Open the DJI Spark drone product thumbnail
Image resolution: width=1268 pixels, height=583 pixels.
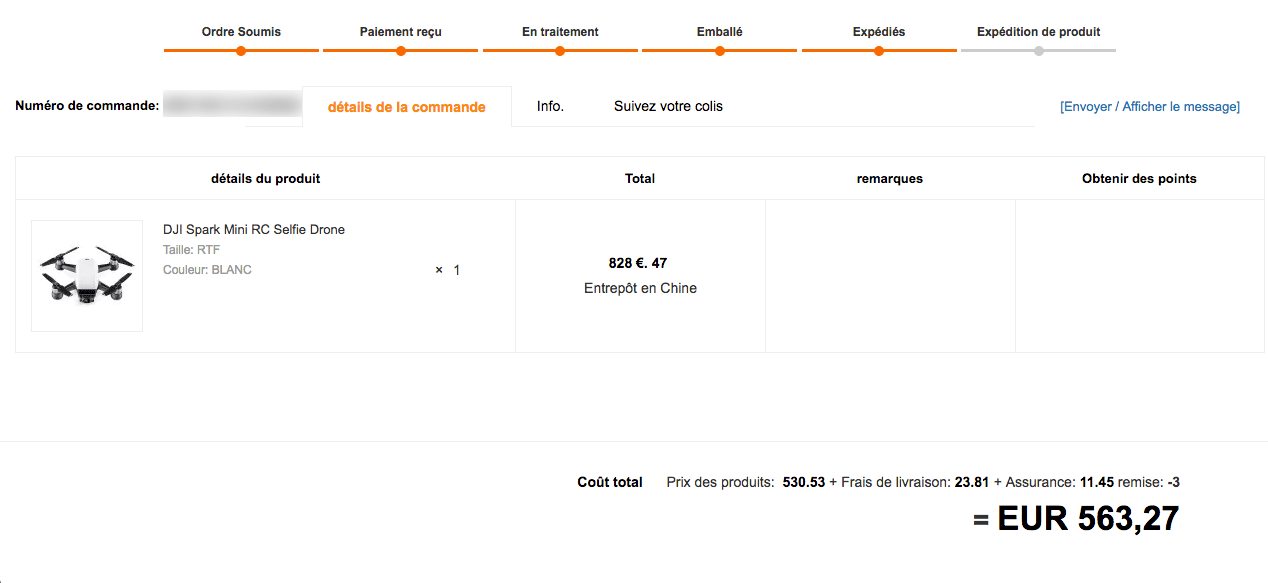[x=87, y=275]
